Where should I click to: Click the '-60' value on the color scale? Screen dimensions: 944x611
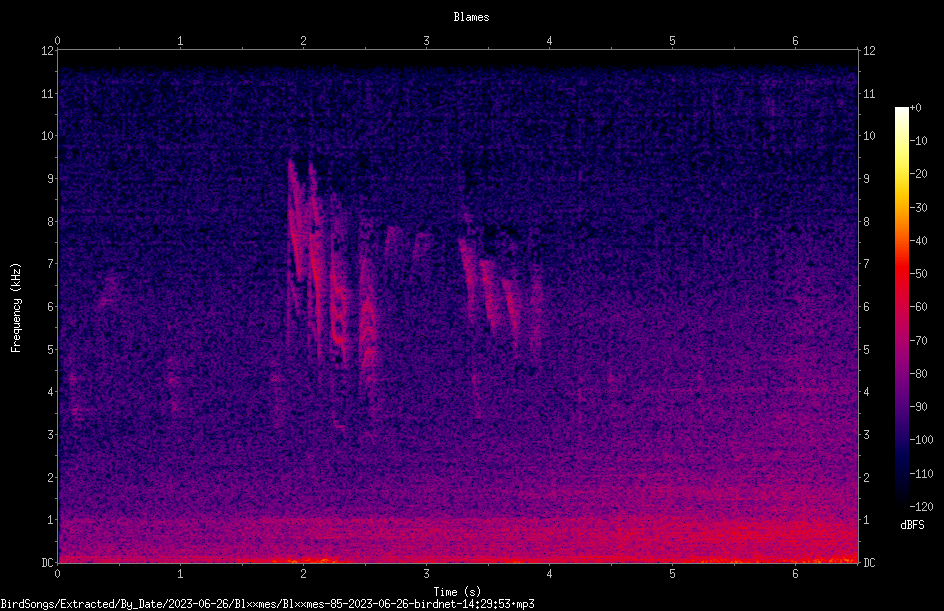click(x=919, y=307)
